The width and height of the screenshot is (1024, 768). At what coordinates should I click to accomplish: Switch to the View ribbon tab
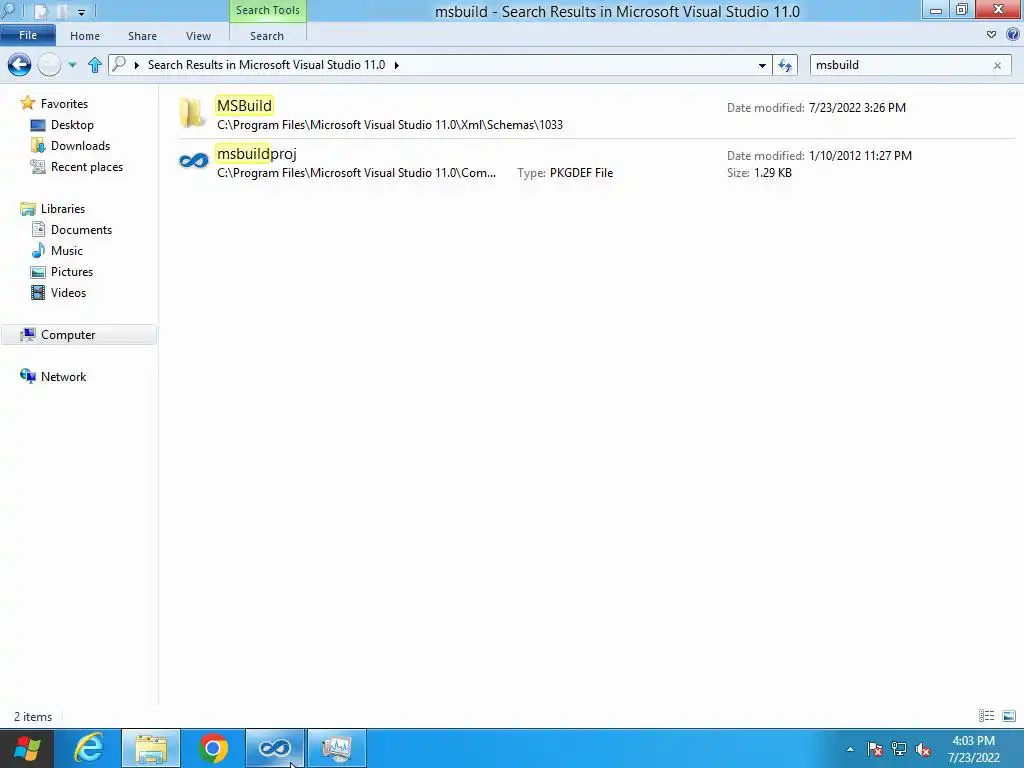coord(198,36)
